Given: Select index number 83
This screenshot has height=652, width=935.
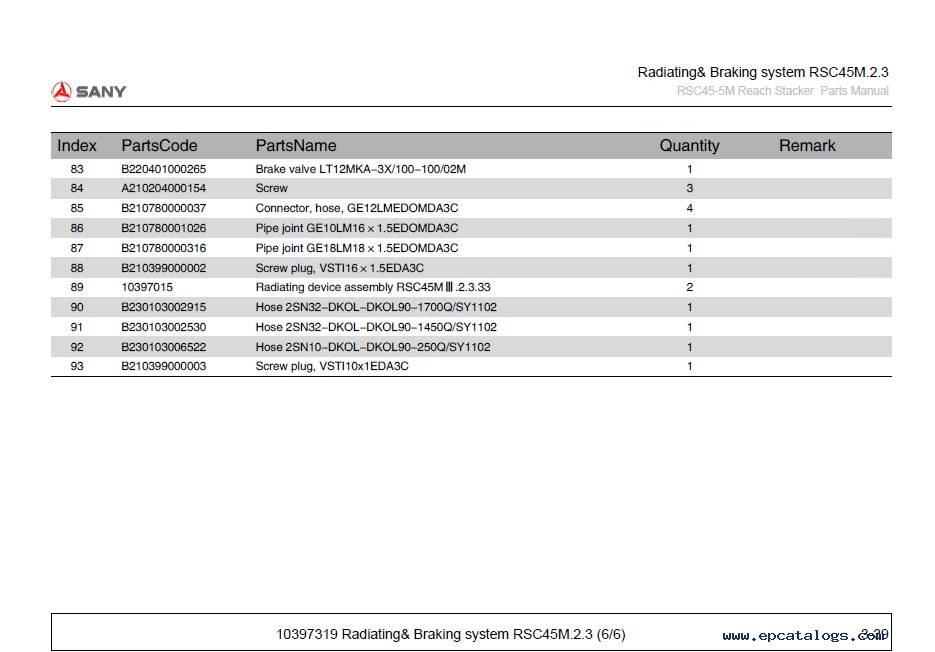Looking at the screenshot, I should tap(77, 169).
